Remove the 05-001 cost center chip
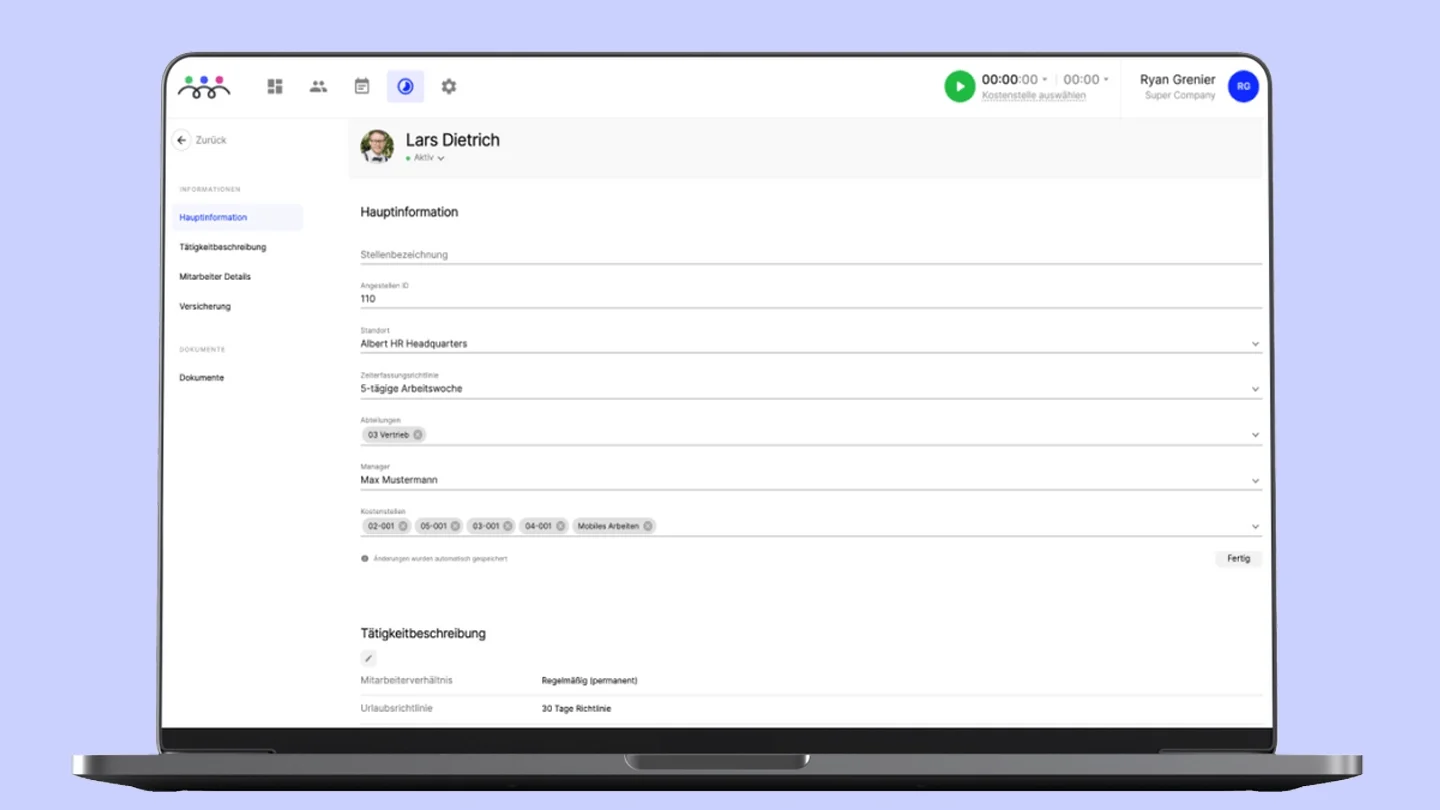Screen dimensions: 1440x810 click(455, 526)
